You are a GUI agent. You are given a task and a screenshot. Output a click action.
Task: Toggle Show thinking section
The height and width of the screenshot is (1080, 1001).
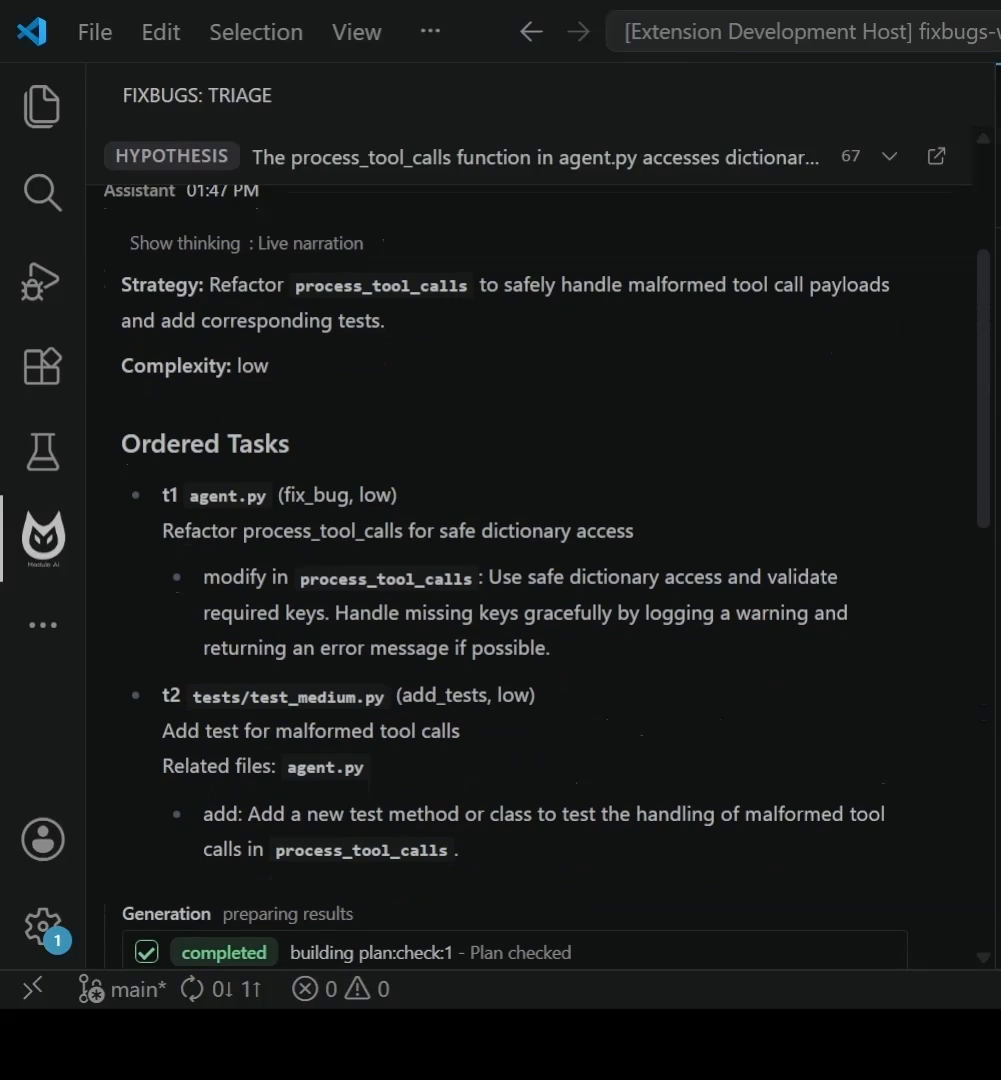click(185, 243)
